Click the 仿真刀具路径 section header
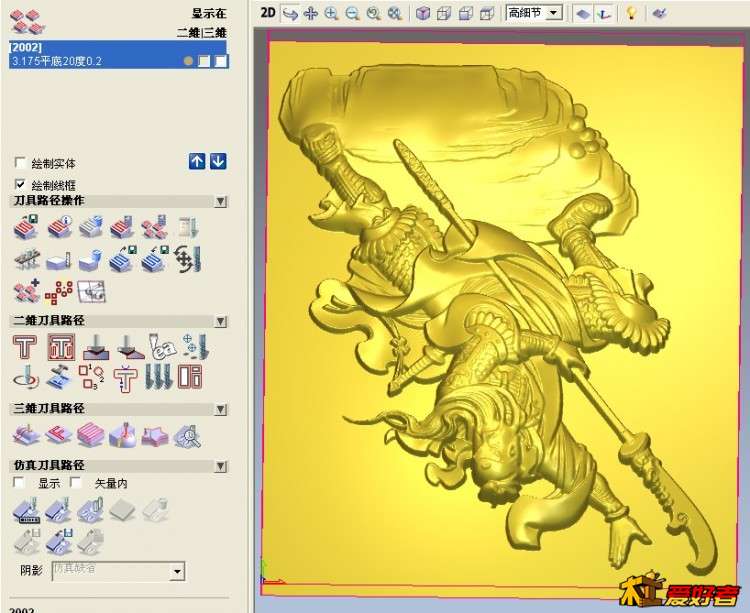The width and height of the screenshot is (750, 613). [x=119, y=466]
